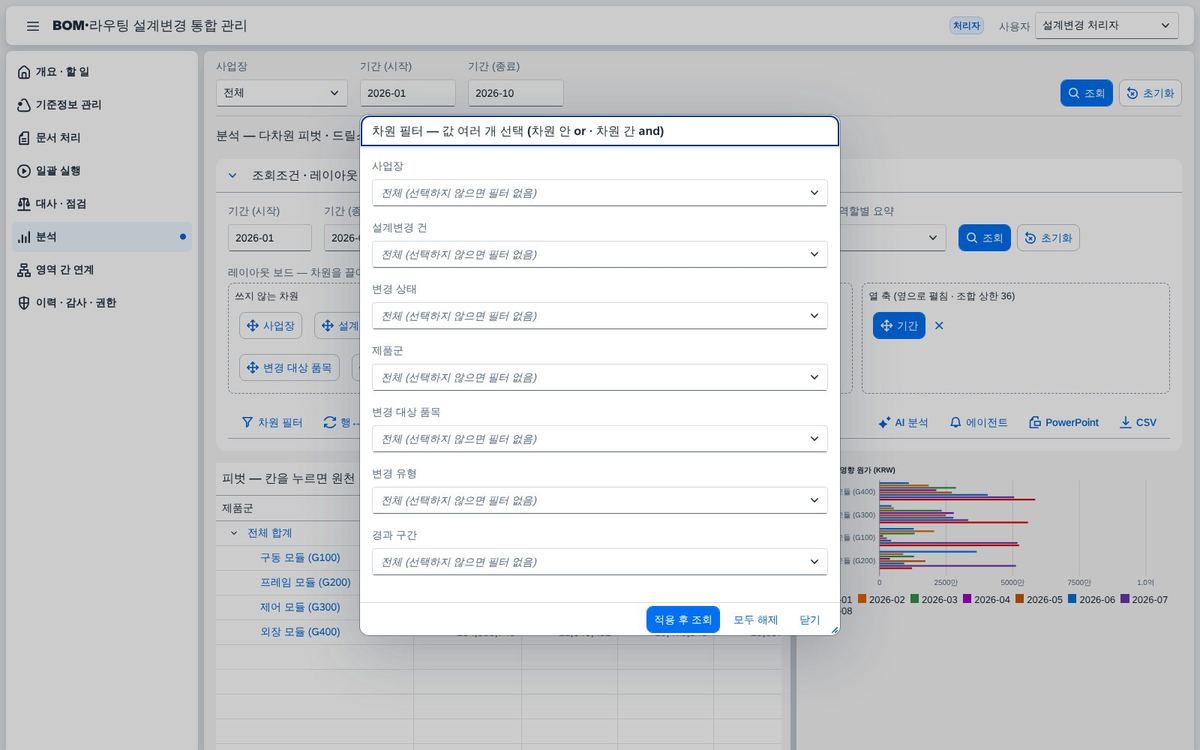Click 모두 해제 in the dialog

[756, 620]
